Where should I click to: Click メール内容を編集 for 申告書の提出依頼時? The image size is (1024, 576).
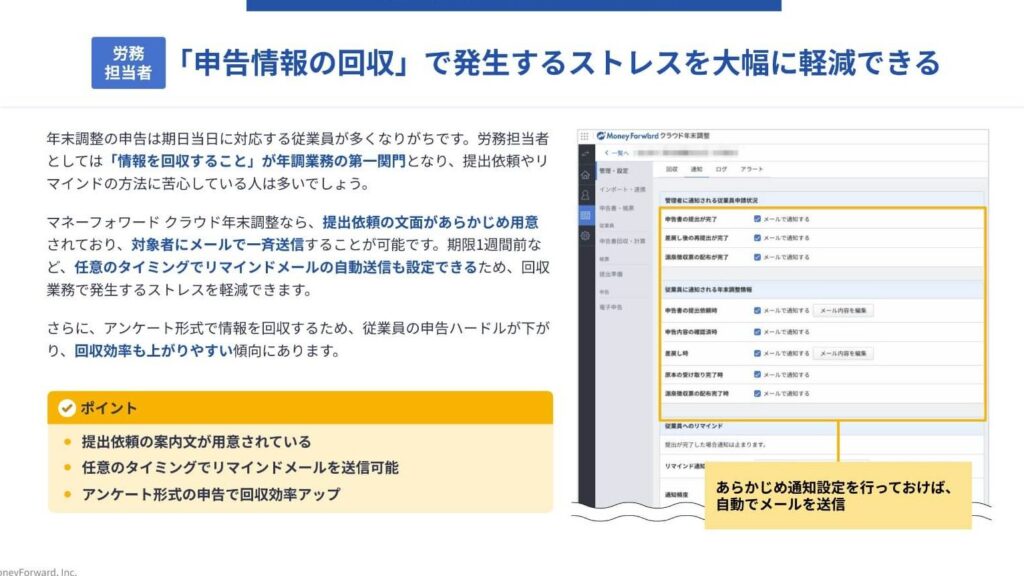click(x=844, y=311)
